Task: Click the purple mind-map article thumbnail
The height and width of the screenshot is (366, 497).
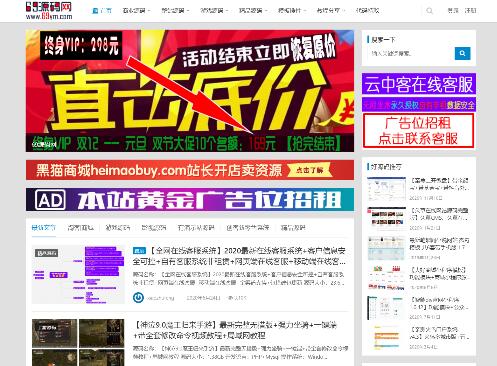Action: (78, 275)
